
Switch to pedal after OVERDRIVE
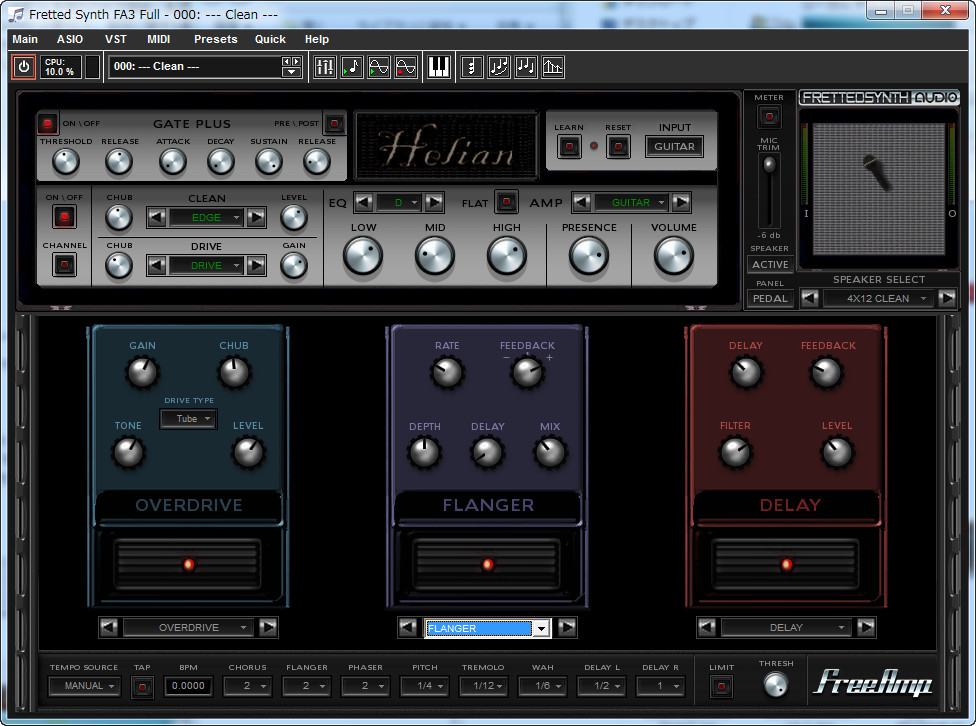(x=268, y=627)
